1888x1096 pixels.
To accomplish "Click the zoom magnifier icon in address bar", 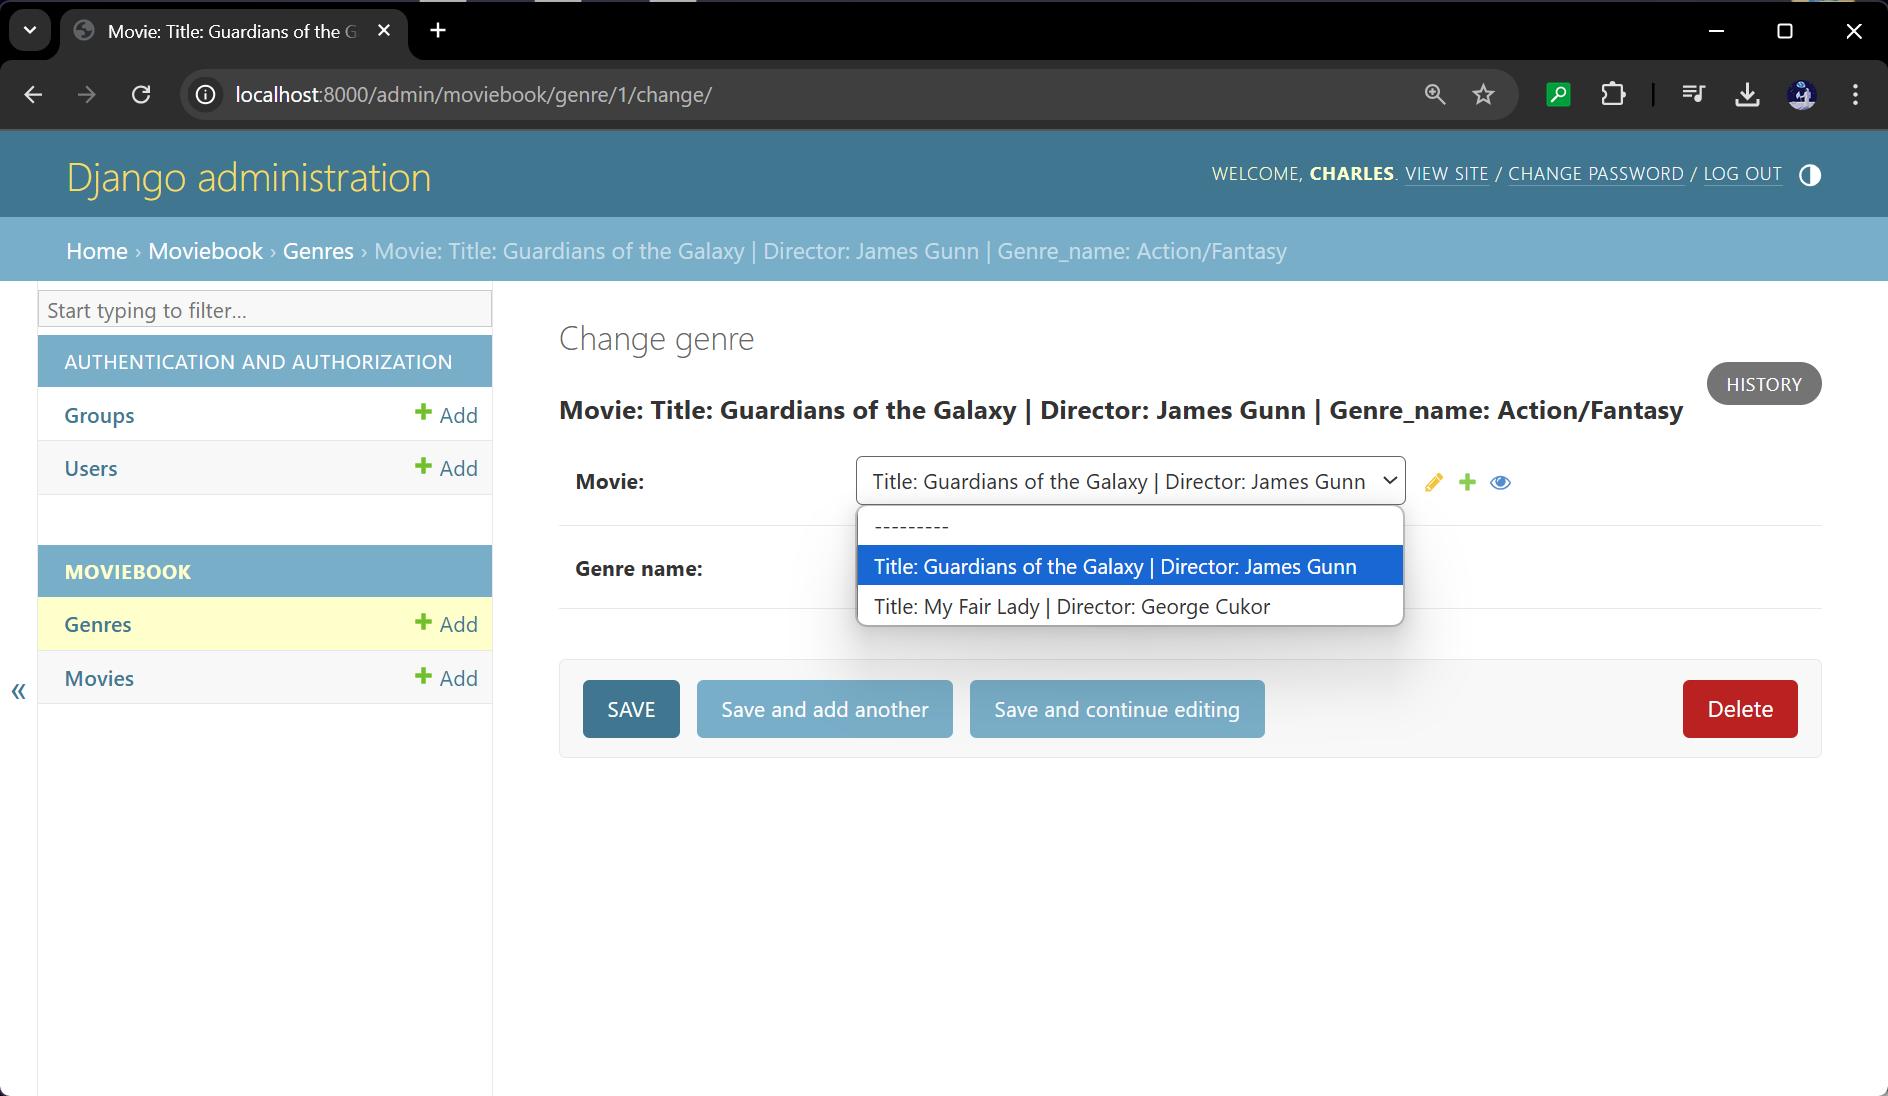I will tap(1435, 95).
